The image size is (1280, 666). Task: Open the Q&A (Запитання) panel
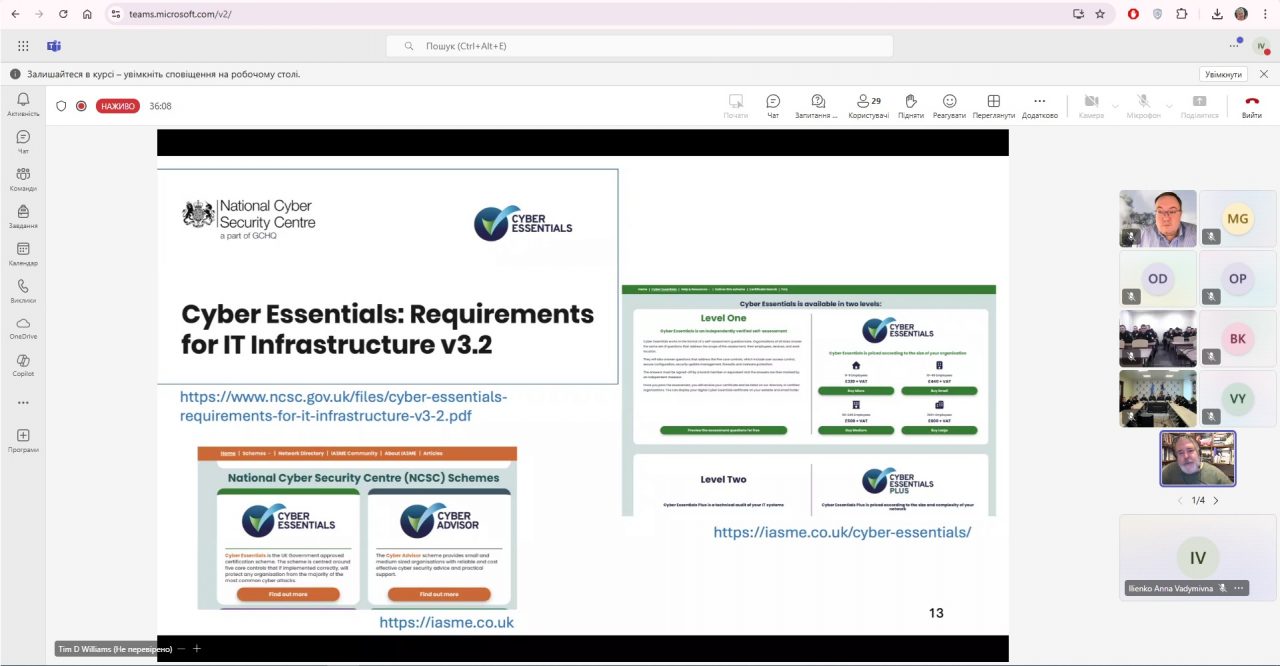pyautogui.click(x=817, y=106)
